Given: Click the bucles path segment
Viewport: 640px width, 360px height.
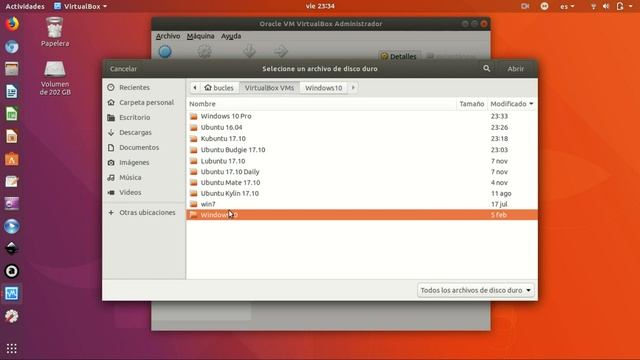Looking at the screenshot, I should tap(219, 88).
